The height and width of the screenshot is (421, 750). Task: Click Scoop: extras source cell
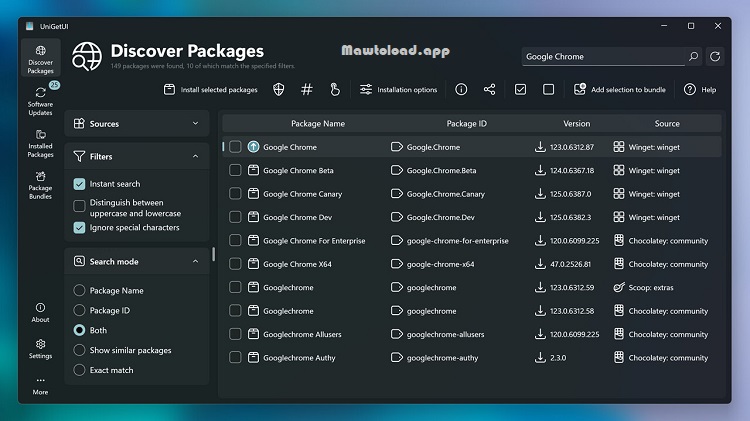point(651,288)
